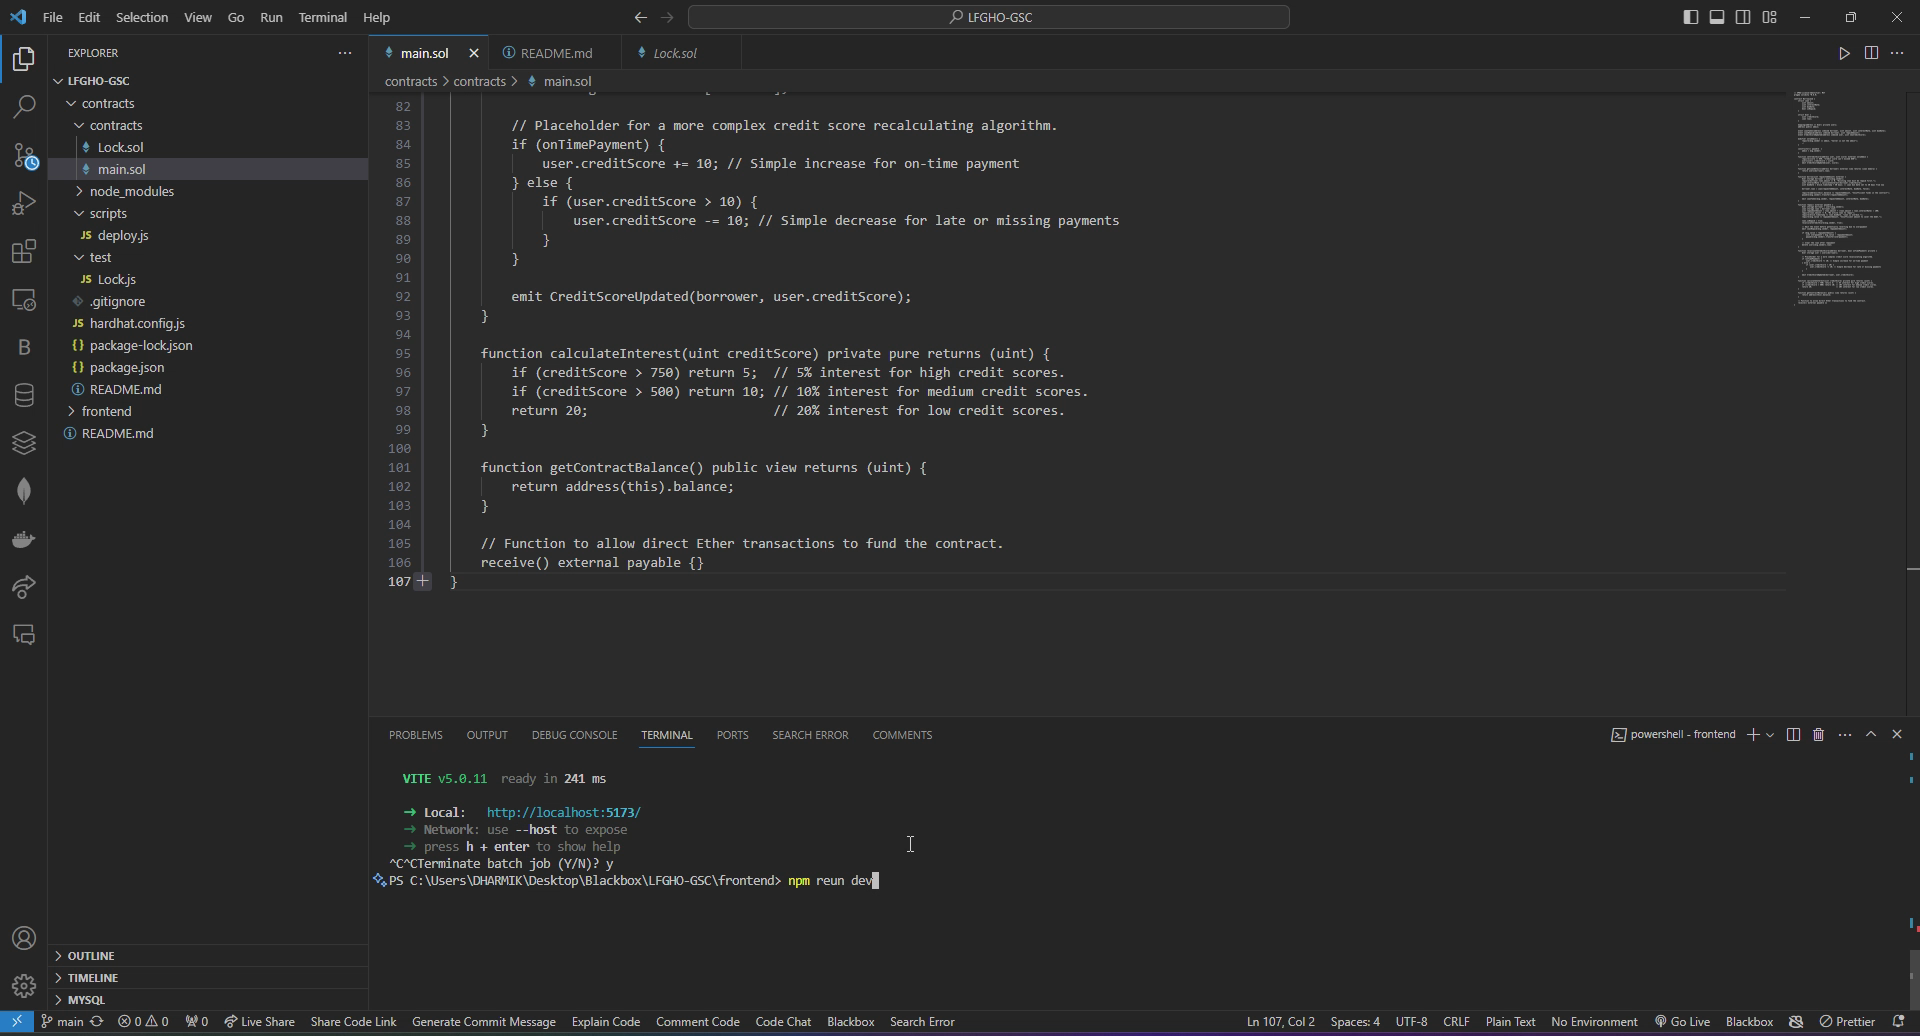Switch to the README.md editor tab
This screenshot has height=1036, width=1920.
(x=556, y=53)
